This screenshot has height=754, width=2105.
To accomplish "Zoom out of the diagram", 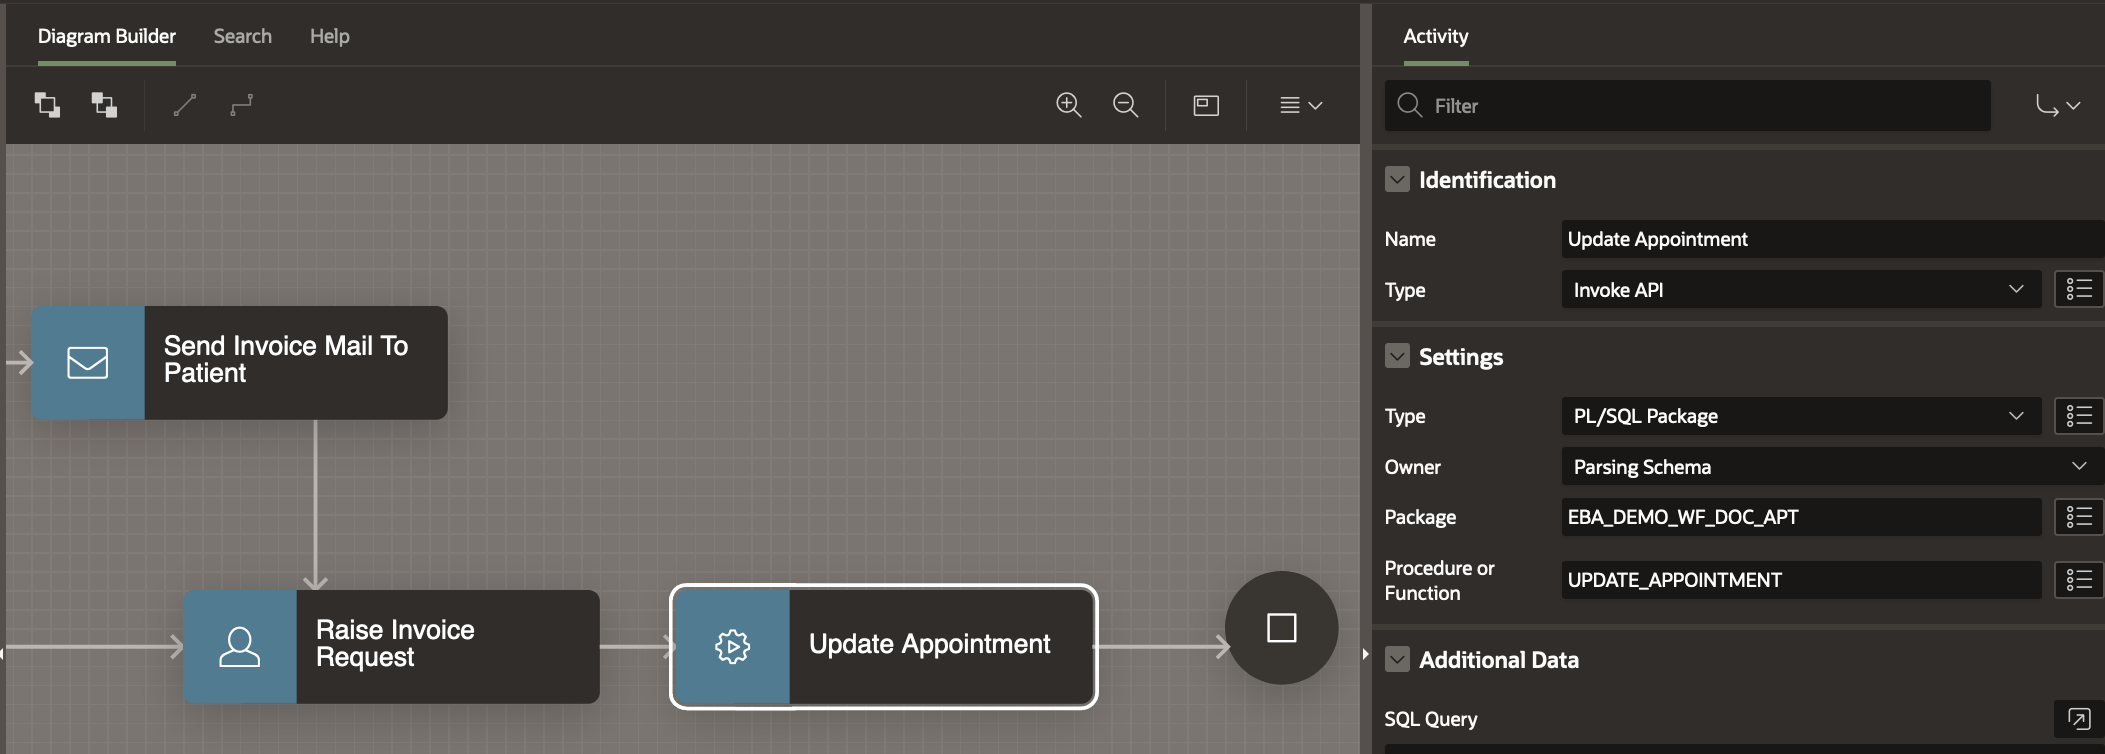I will pos(1126,105).
